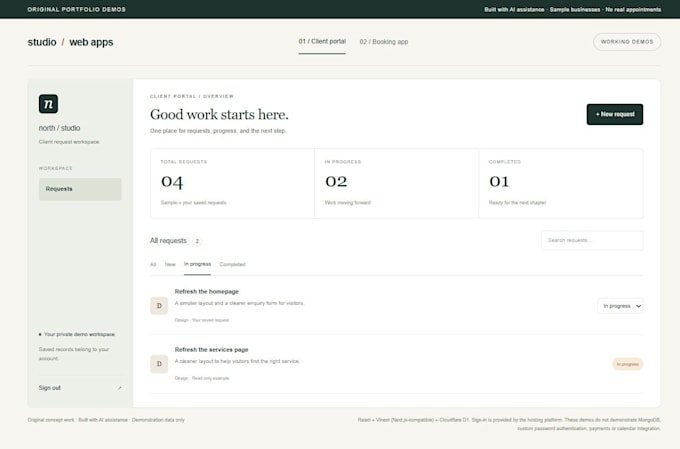The width and height of the screenshot is (680, 449).
Task: Click the north studio 'n' logo icon
Action: pos(48,104)
